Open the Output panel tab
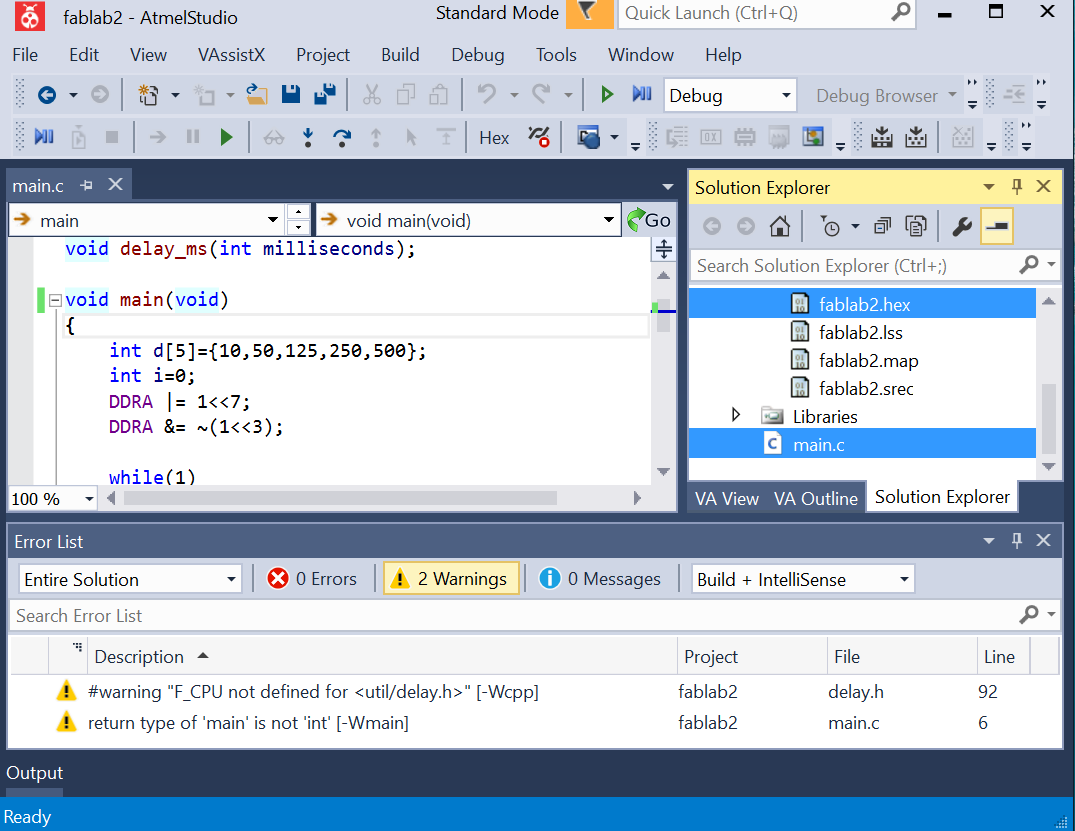The image size is (1075, 831). pyautogui.click(x=34, y=773)
